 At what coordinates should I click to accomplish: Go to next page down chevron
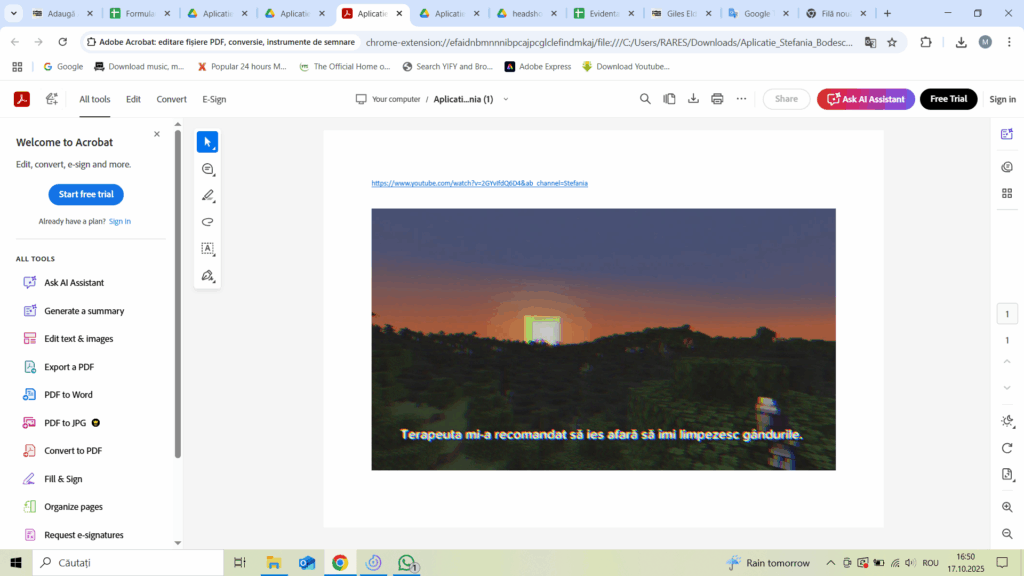pyautogui.click(x=1007, y=387)
